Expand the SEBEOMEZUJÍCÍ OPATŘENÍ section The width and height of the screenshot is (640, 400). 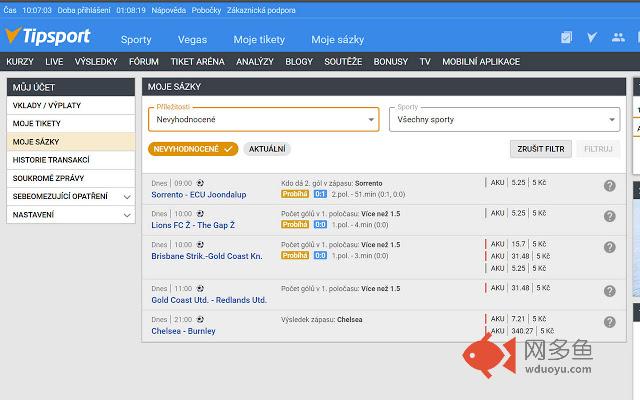coord(71,196)
